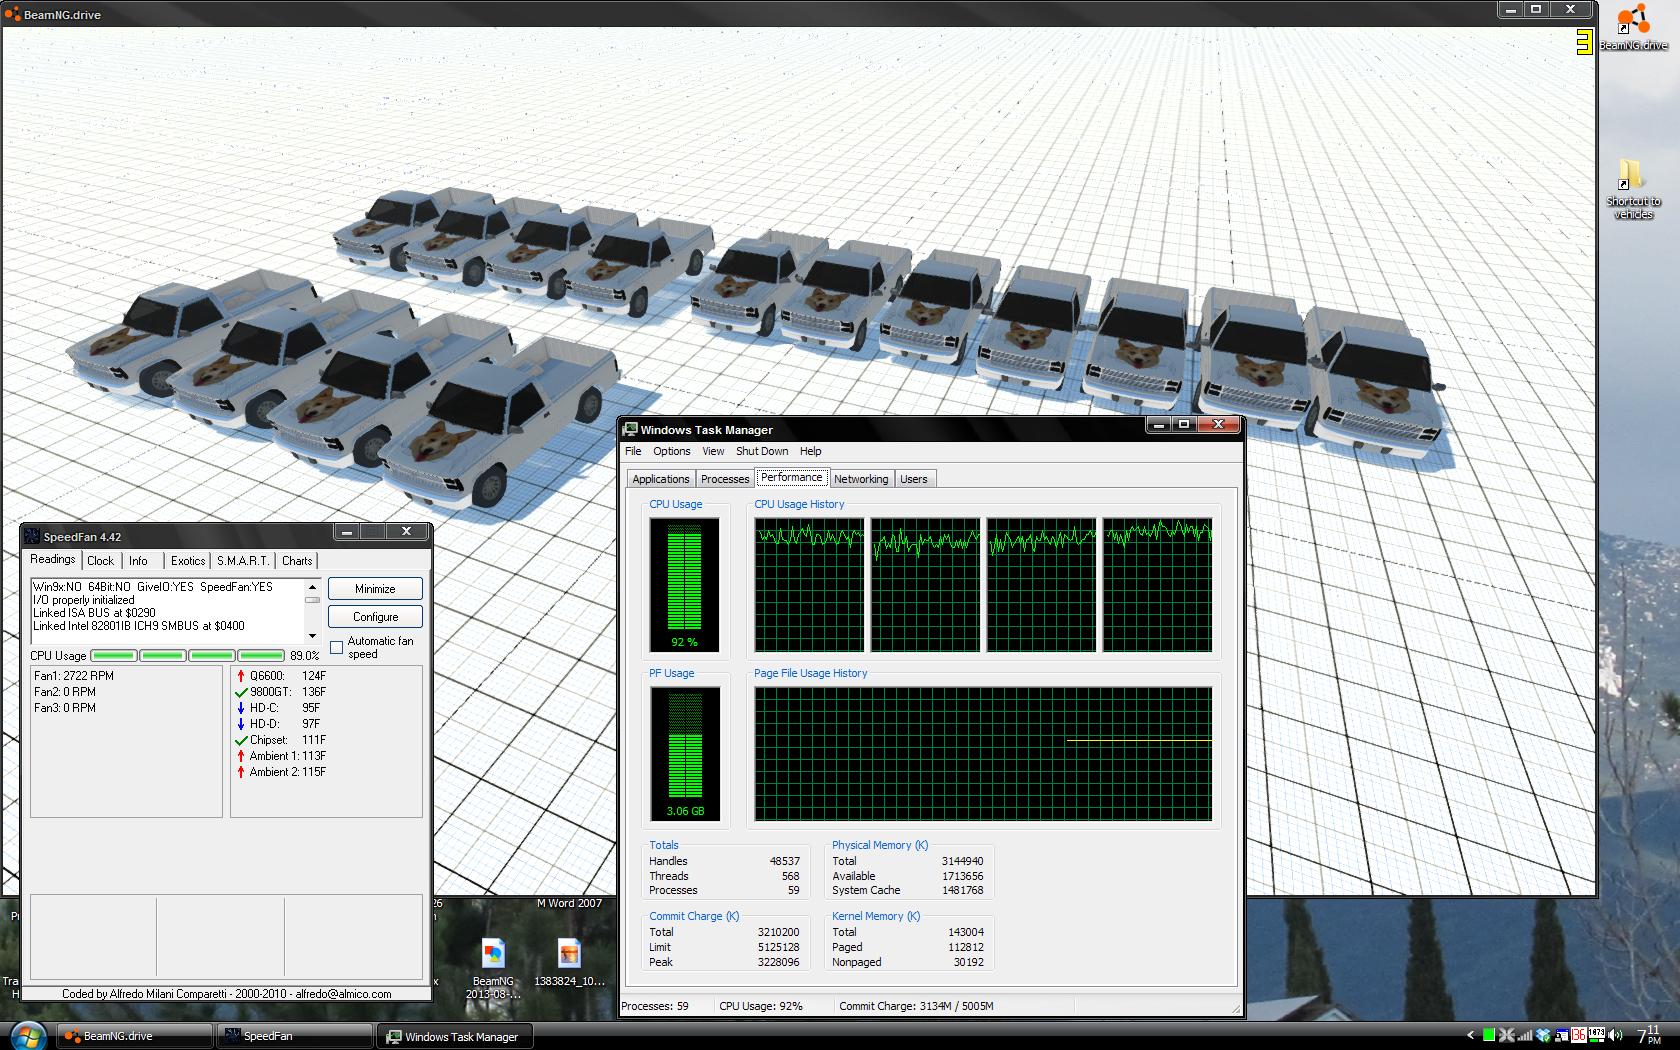Open the Exotics tab in SpeedFan
The image size is (1680, 1050).
pyautogui.click(x=188, y=561)
